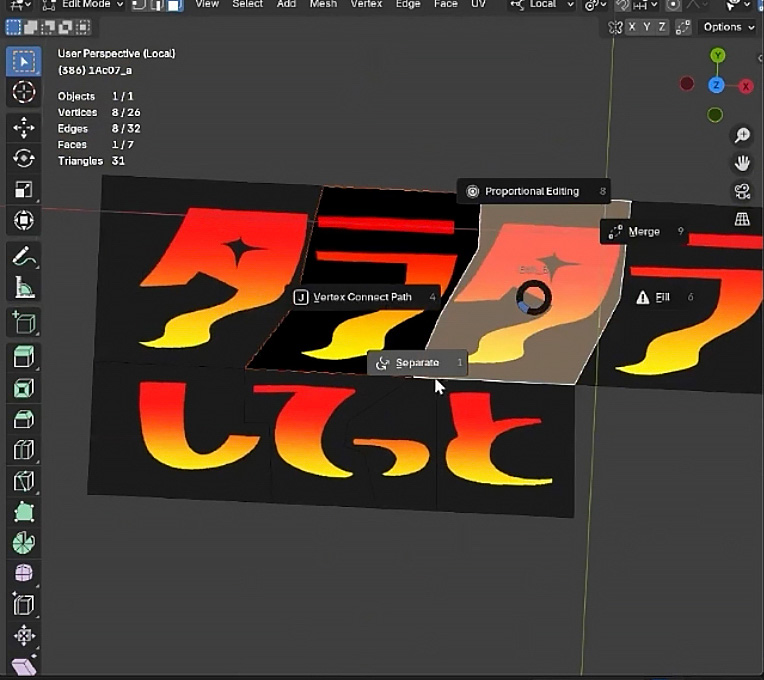Image resolution: width=764 pixels, height=680 pixels.
Task: Click the green Y axis gizmo ball
Action: click(x=718, y=56)
